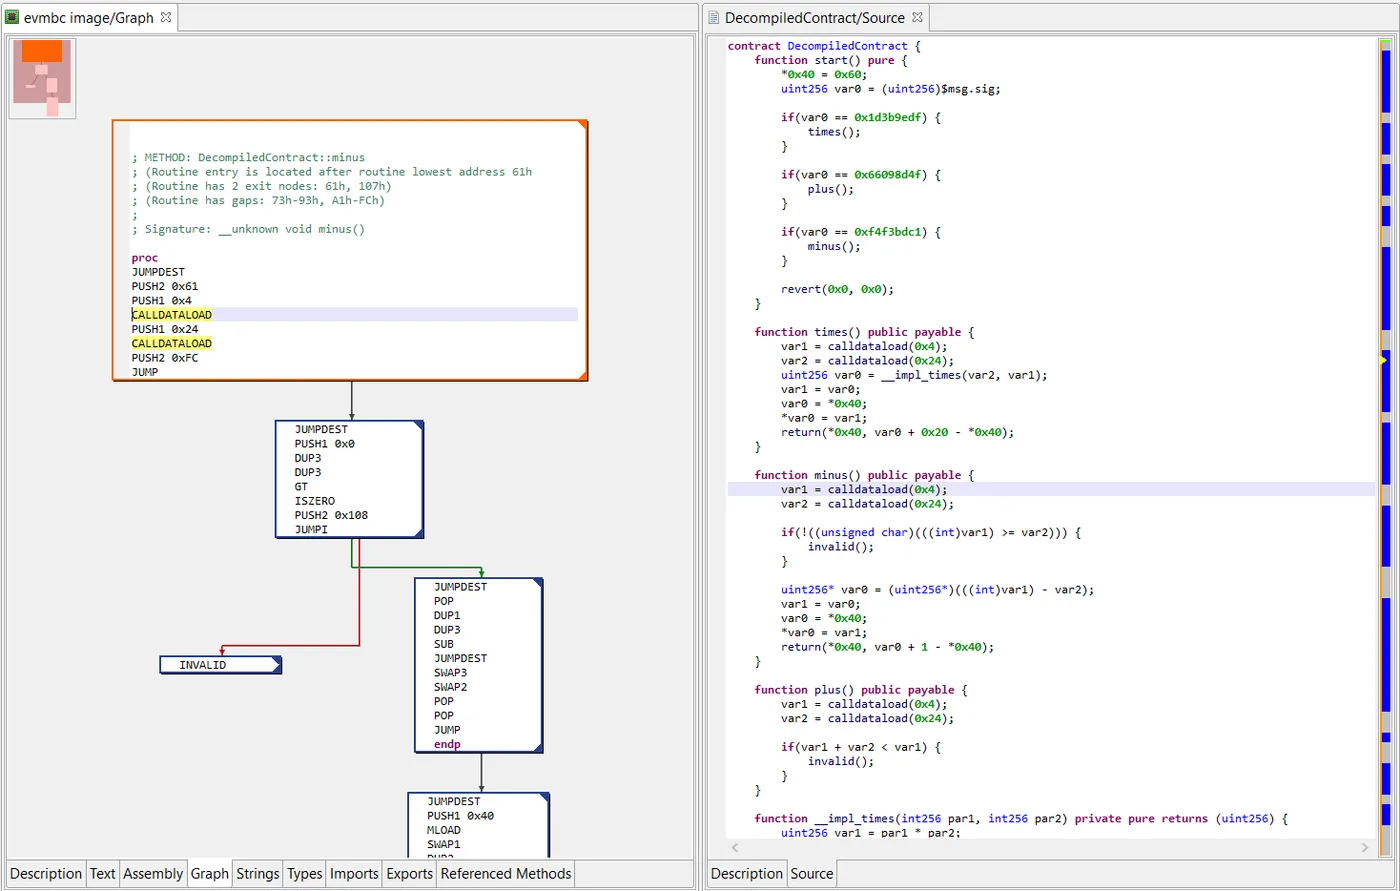Image resolution: width=1400 pixels, height=891 pixels.
Task: Switch to the Types tab
Action: pos(304,873)
